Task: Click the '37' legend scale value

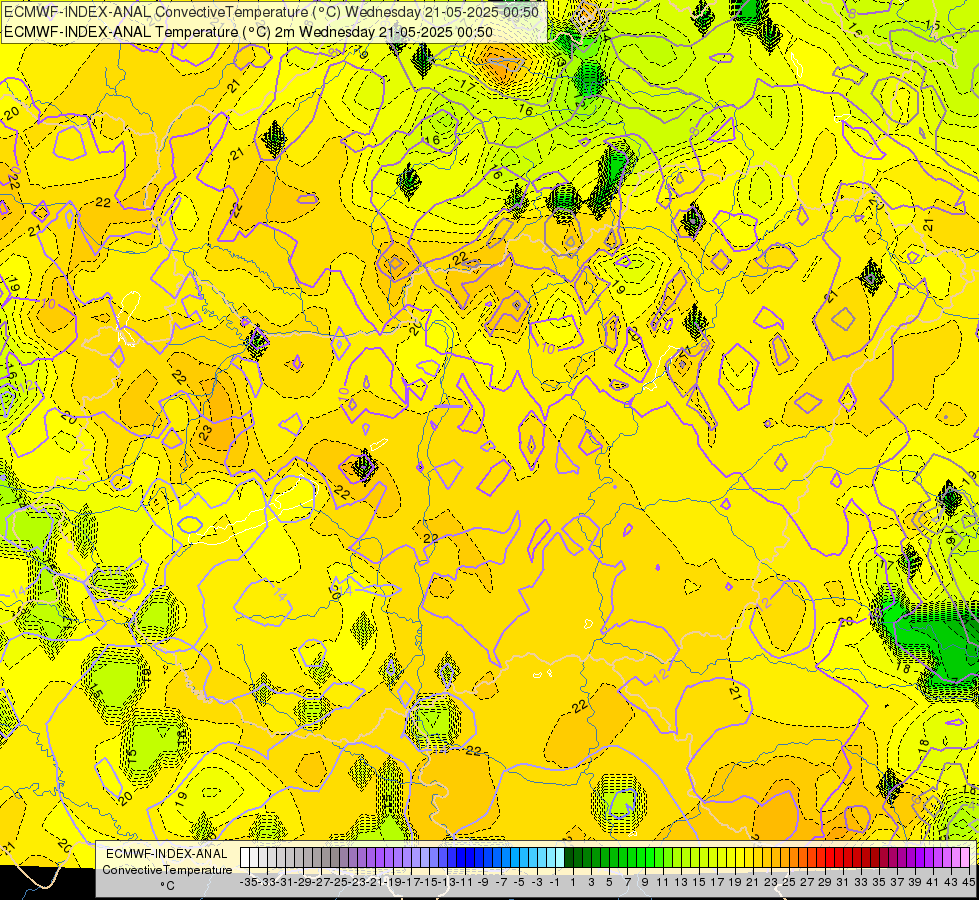Action: 897,883
